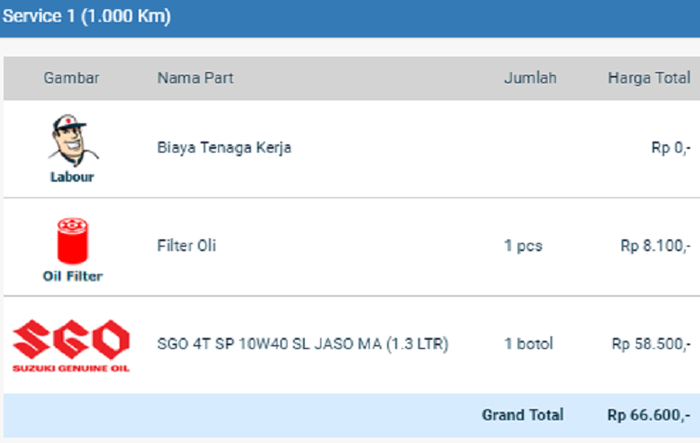
Task: Open the Filter Oli part name
Action: 186,246
